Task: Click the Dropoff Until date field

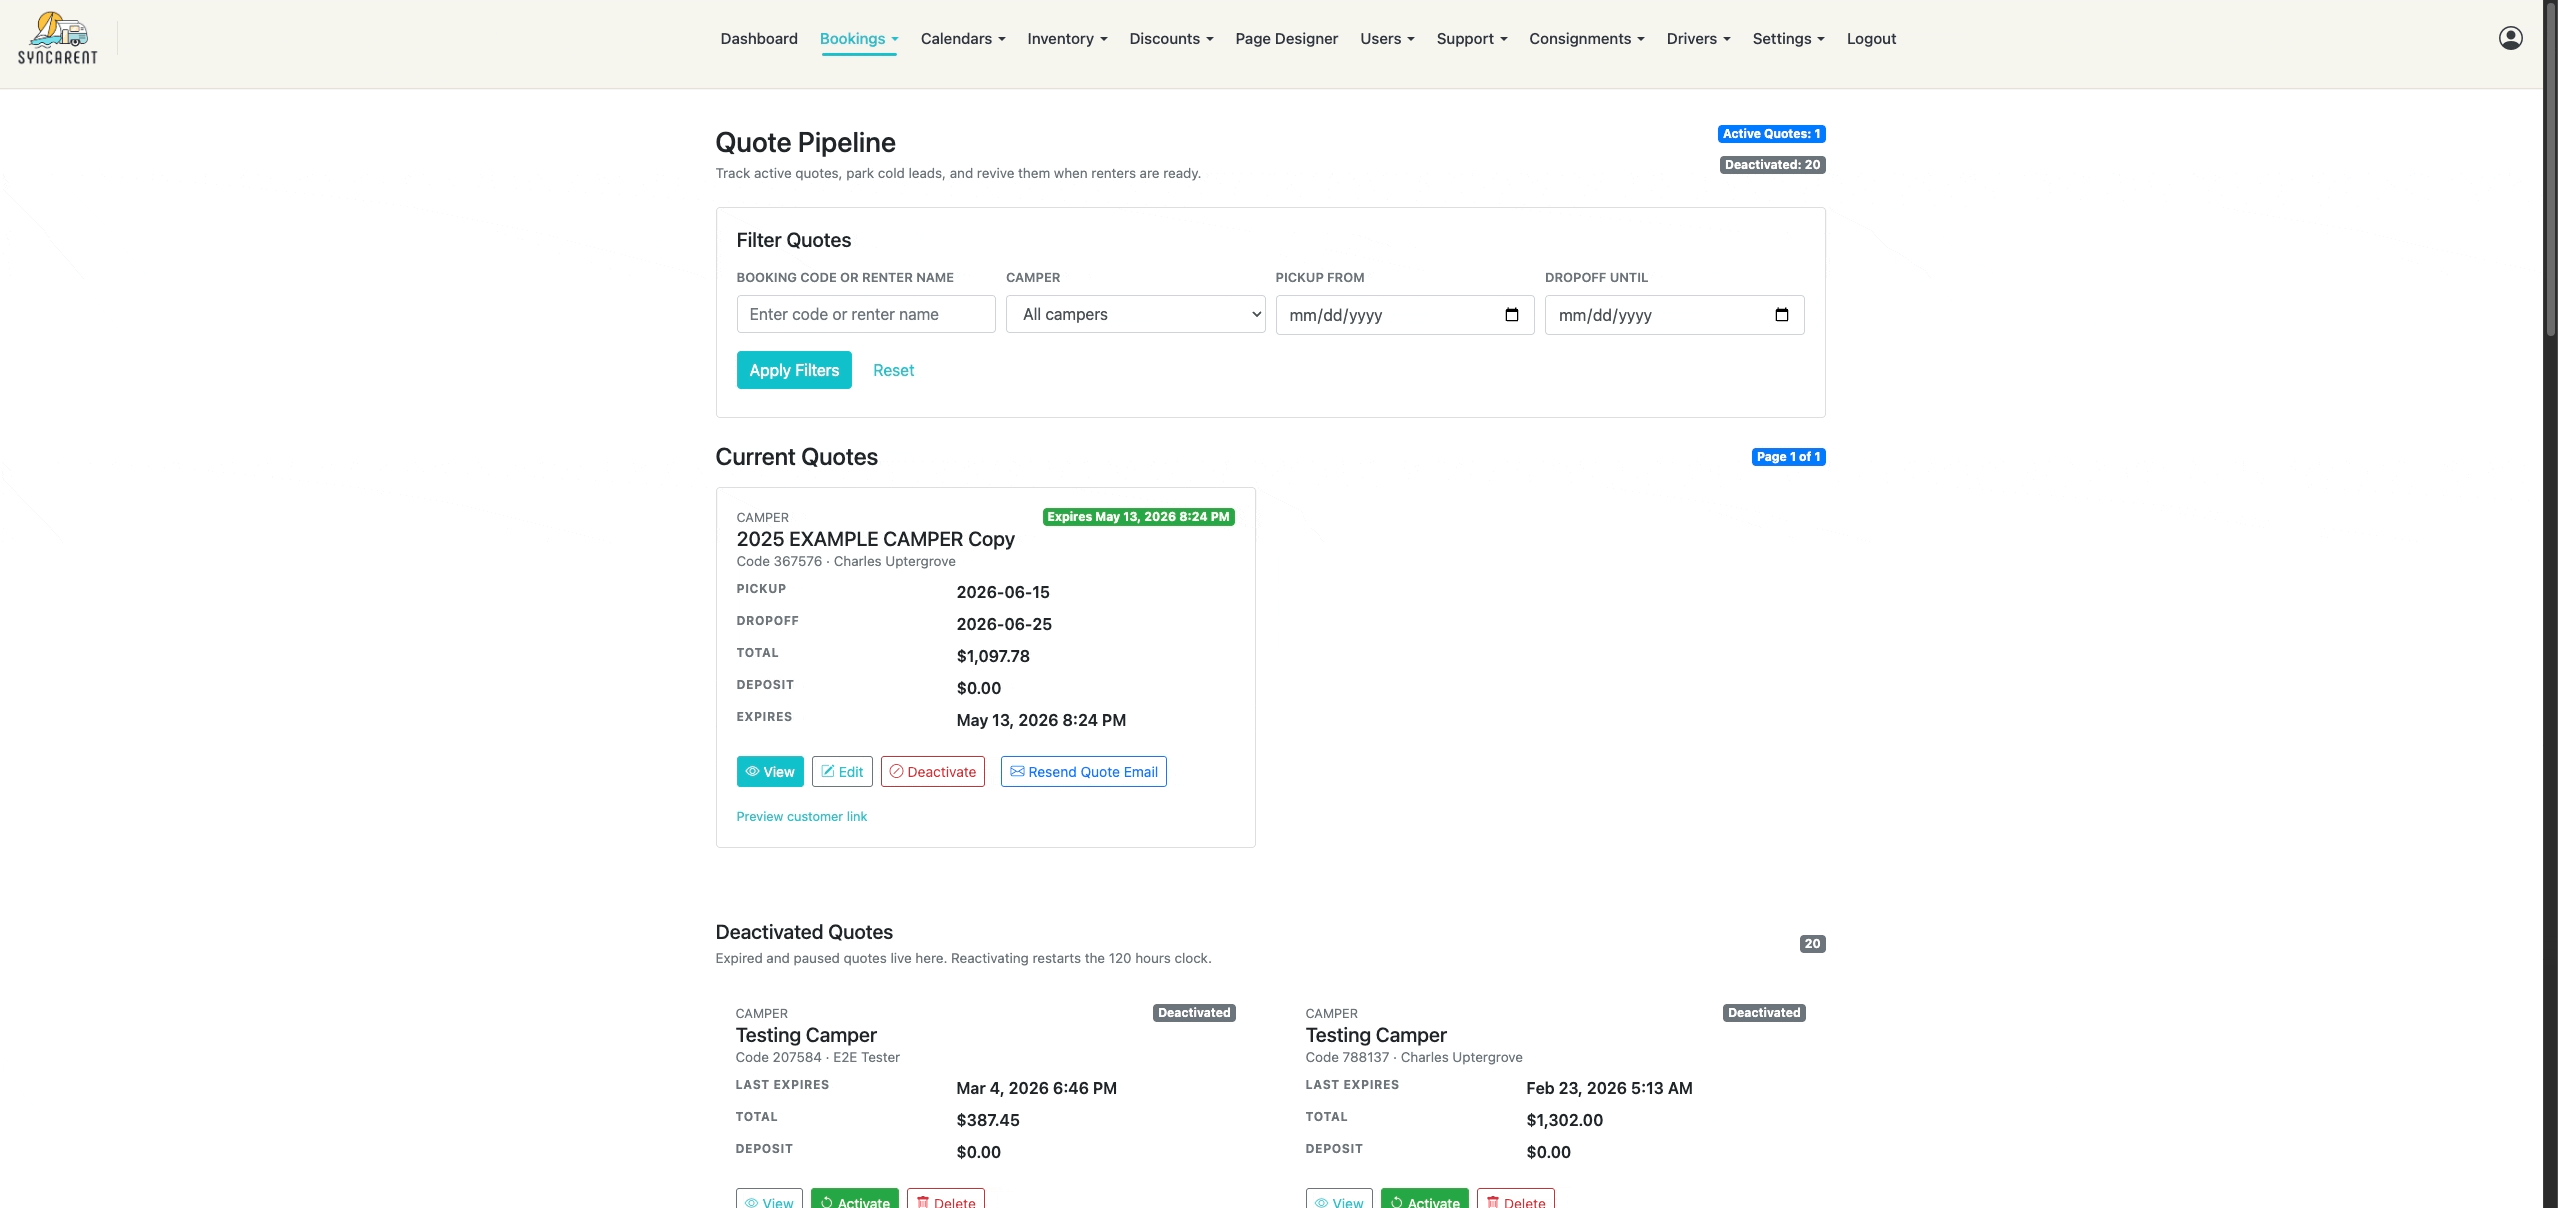Action: click(1674, 315)
